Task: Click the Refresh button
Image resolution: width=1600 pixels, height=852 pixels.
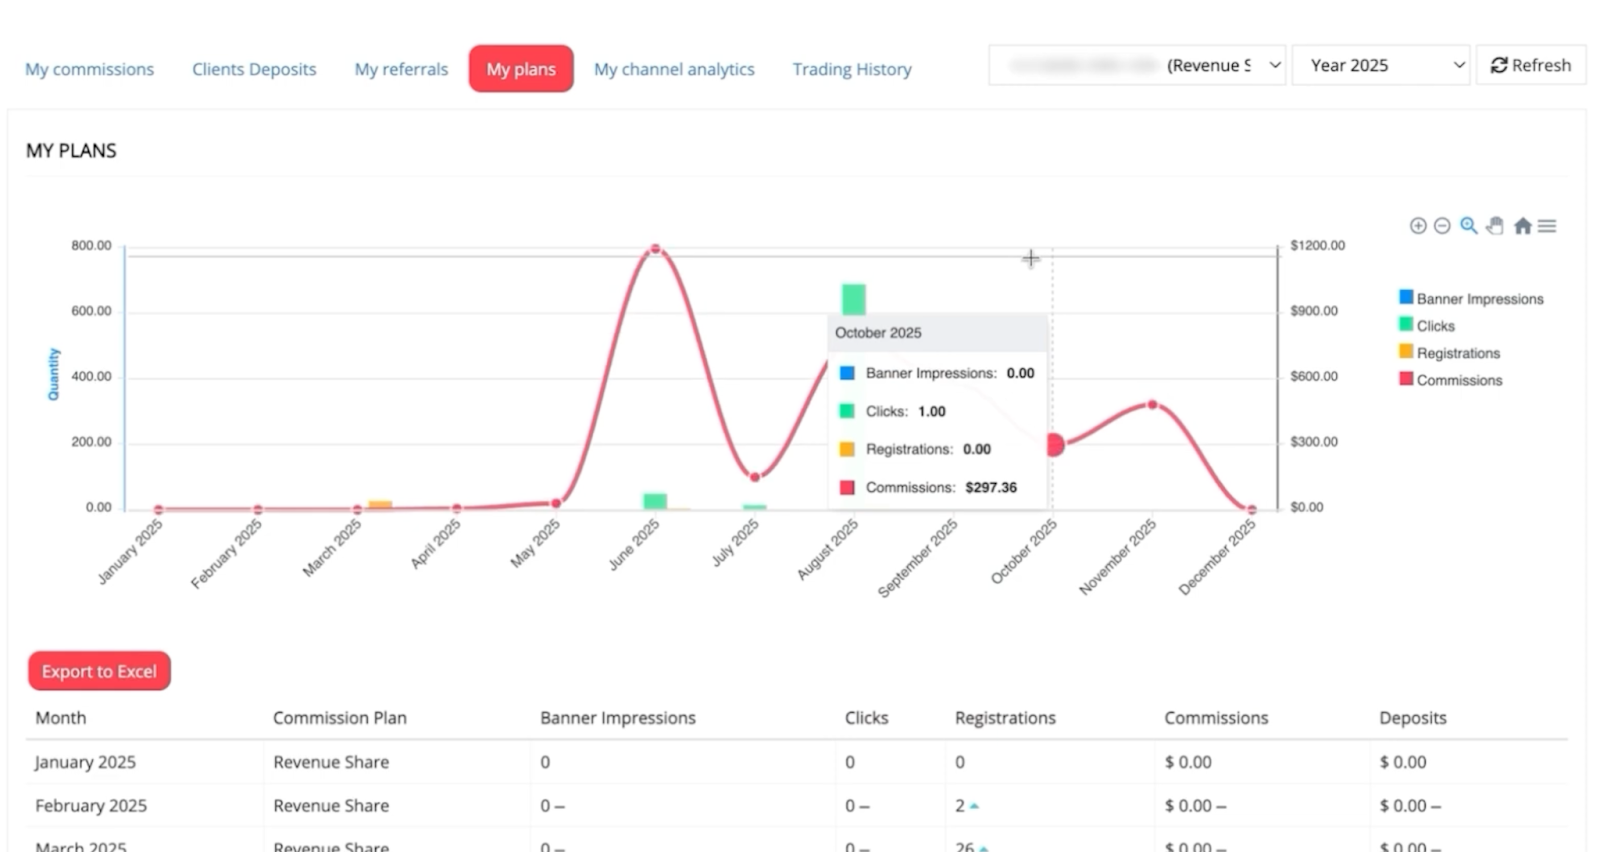Action: pyautogui.click(x=1531, y=65)
